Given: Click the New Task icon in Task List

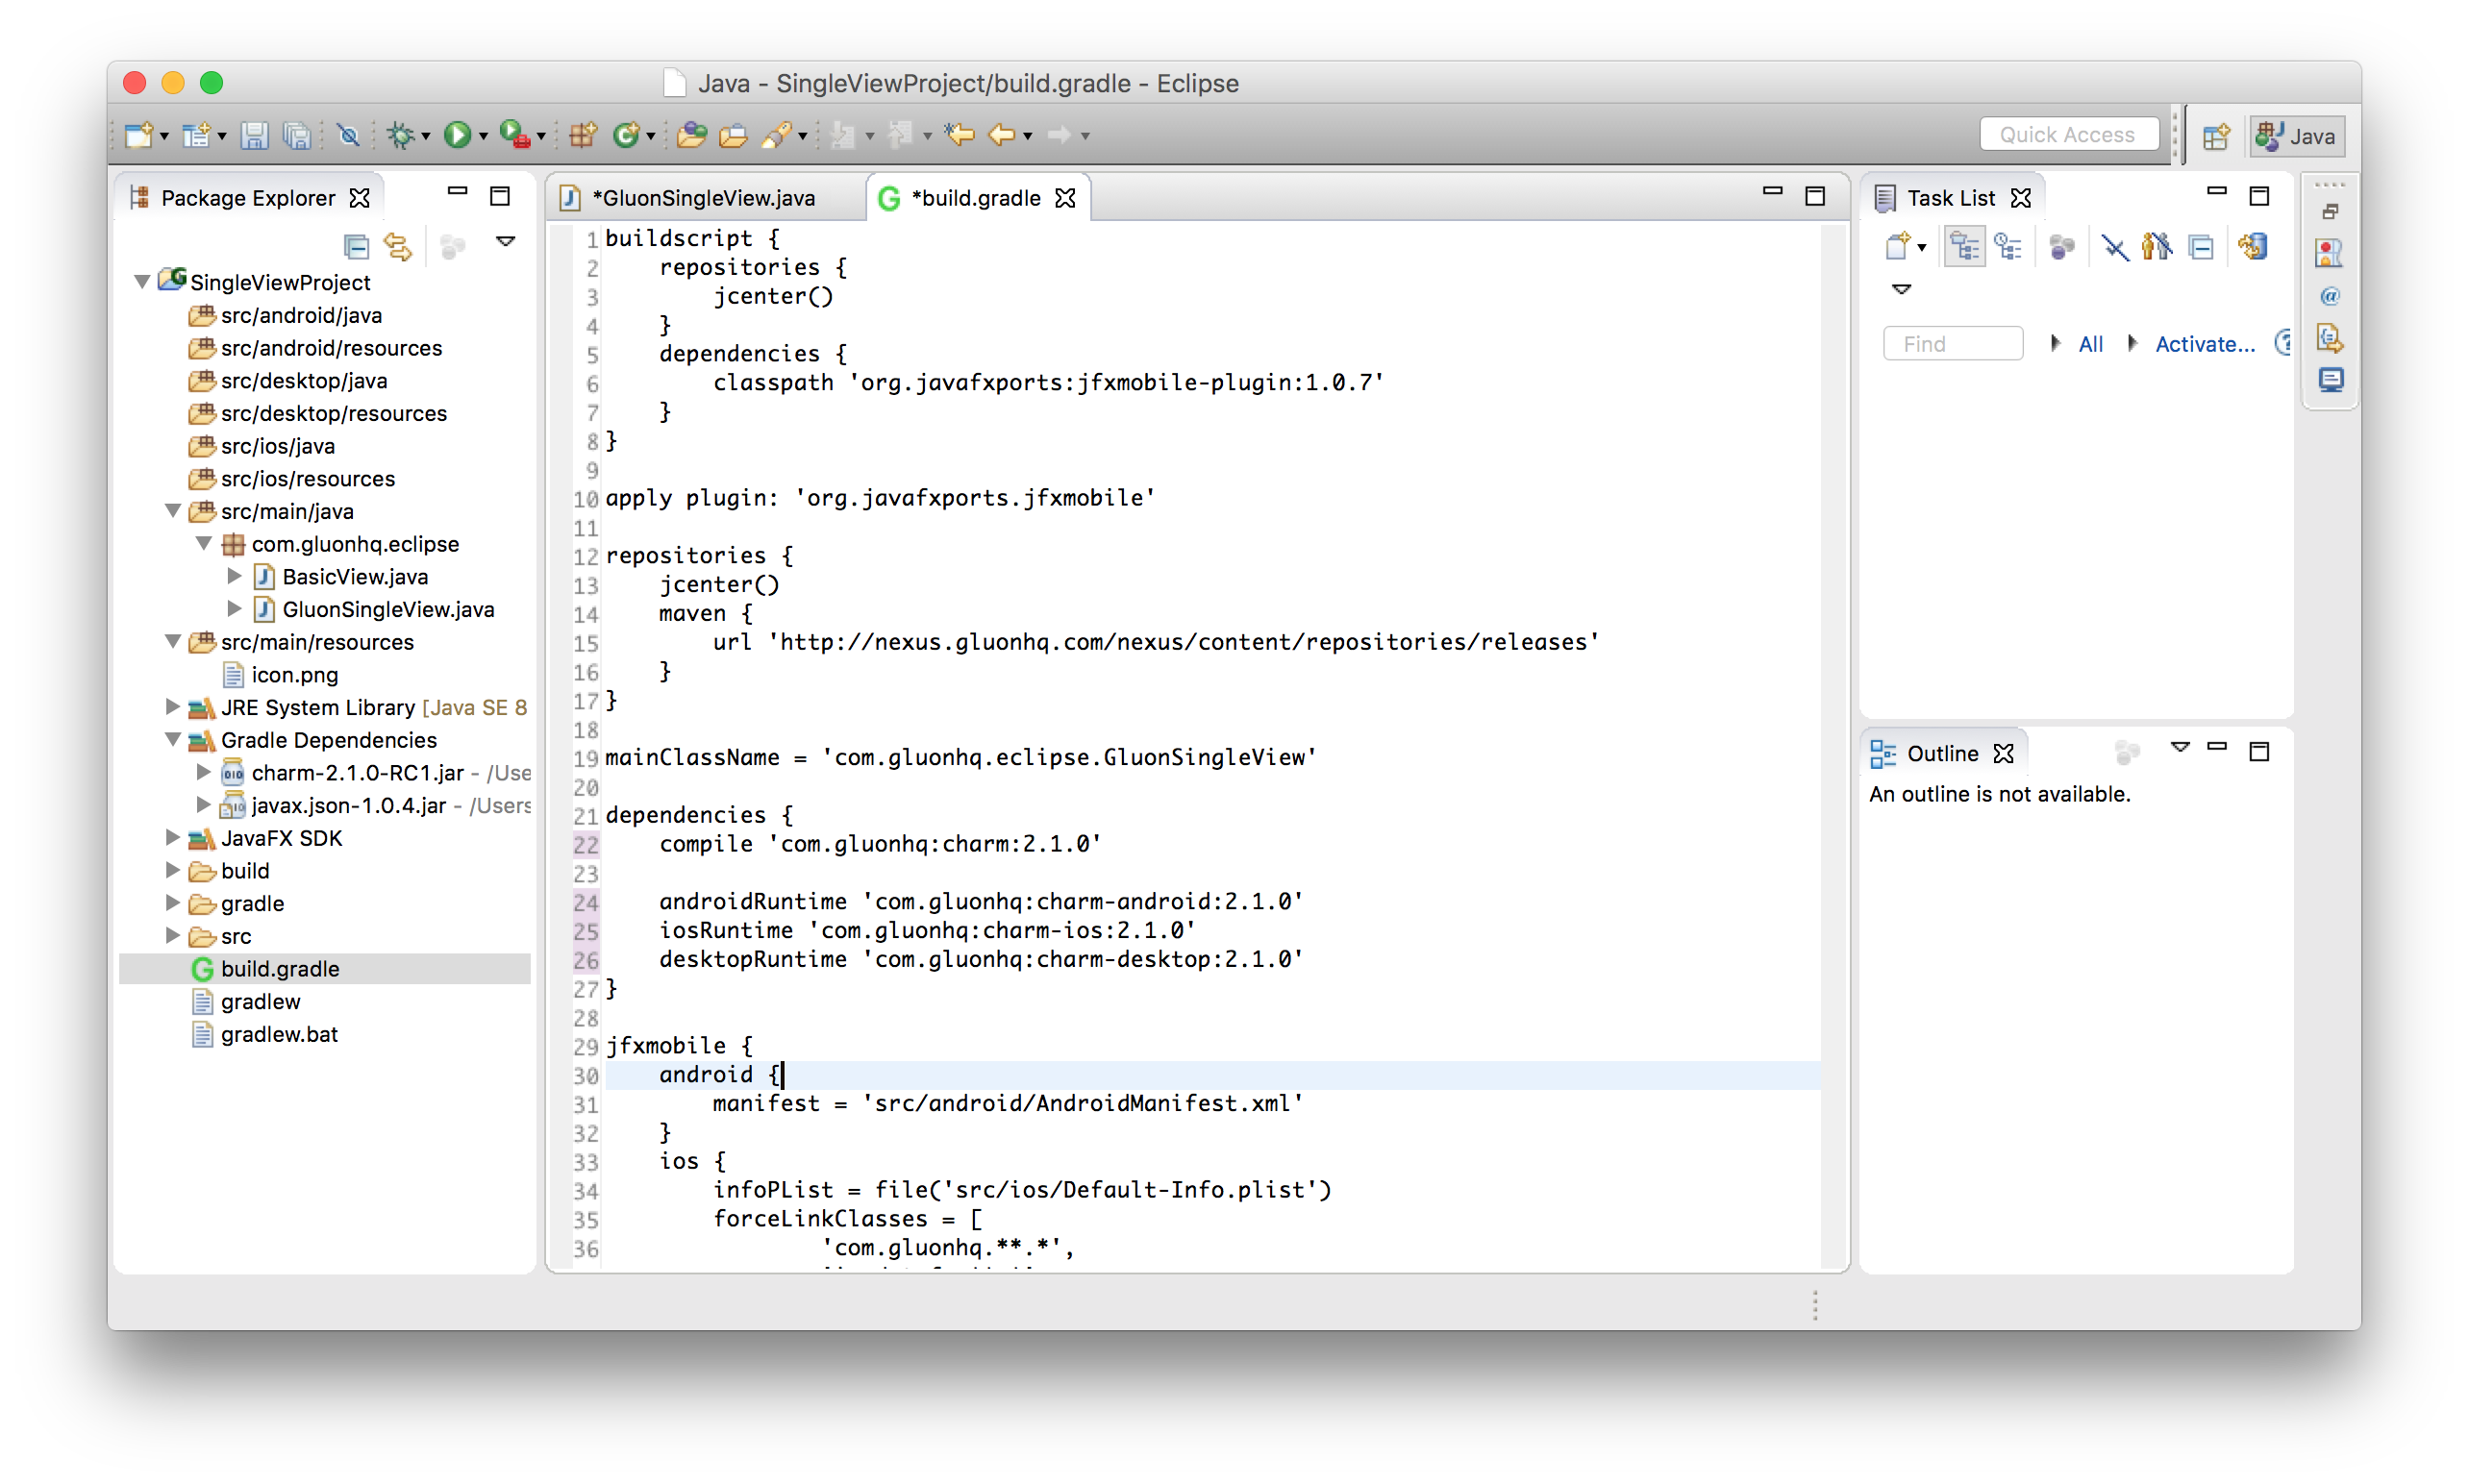Looking at the screenshot, I should pos(1897,246).
